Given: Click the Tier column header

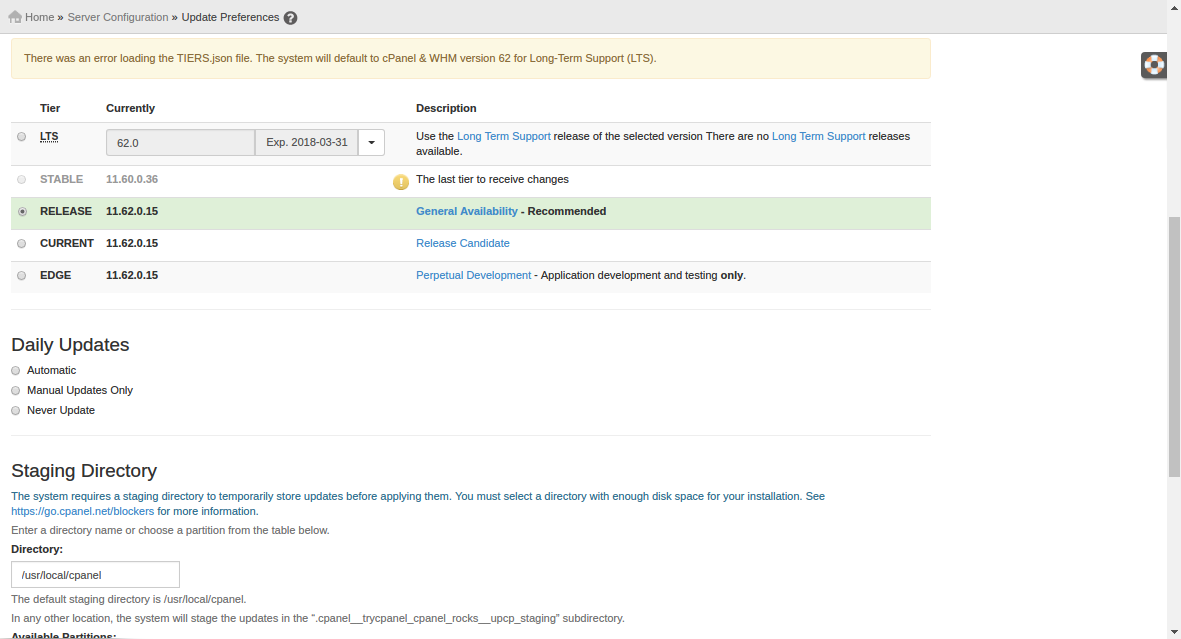Looking at the screenshot, I should (50, 108).
